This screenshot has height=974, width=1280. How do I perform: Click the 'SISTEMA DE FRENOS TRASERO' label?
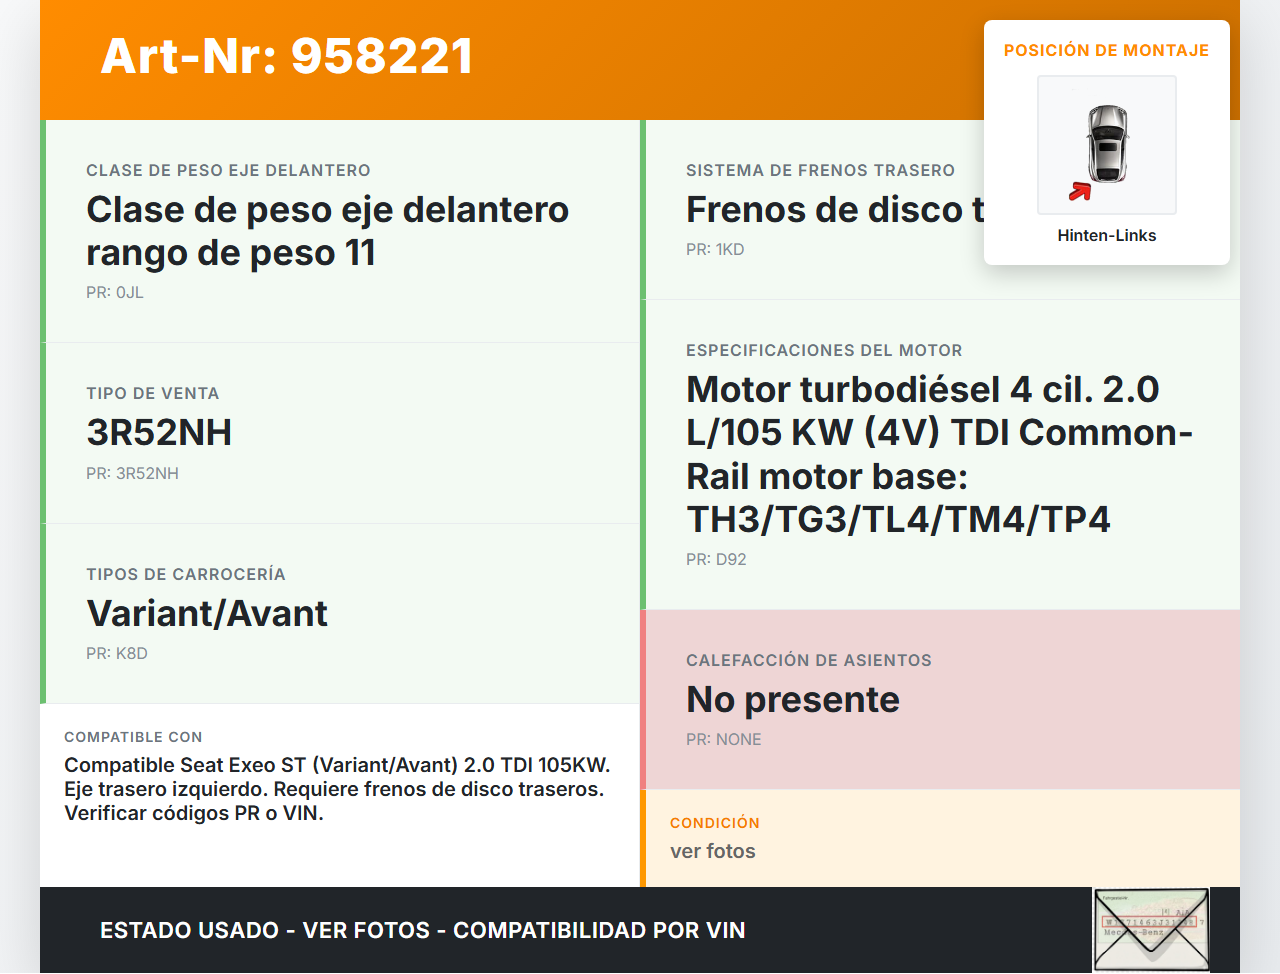[820, 170]
